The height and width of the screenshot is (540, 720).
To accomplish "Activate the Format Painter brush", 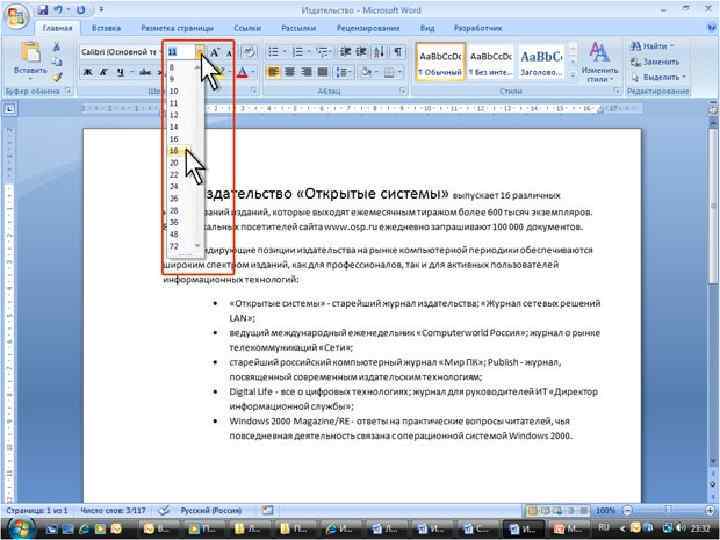I will click(56, 77).
